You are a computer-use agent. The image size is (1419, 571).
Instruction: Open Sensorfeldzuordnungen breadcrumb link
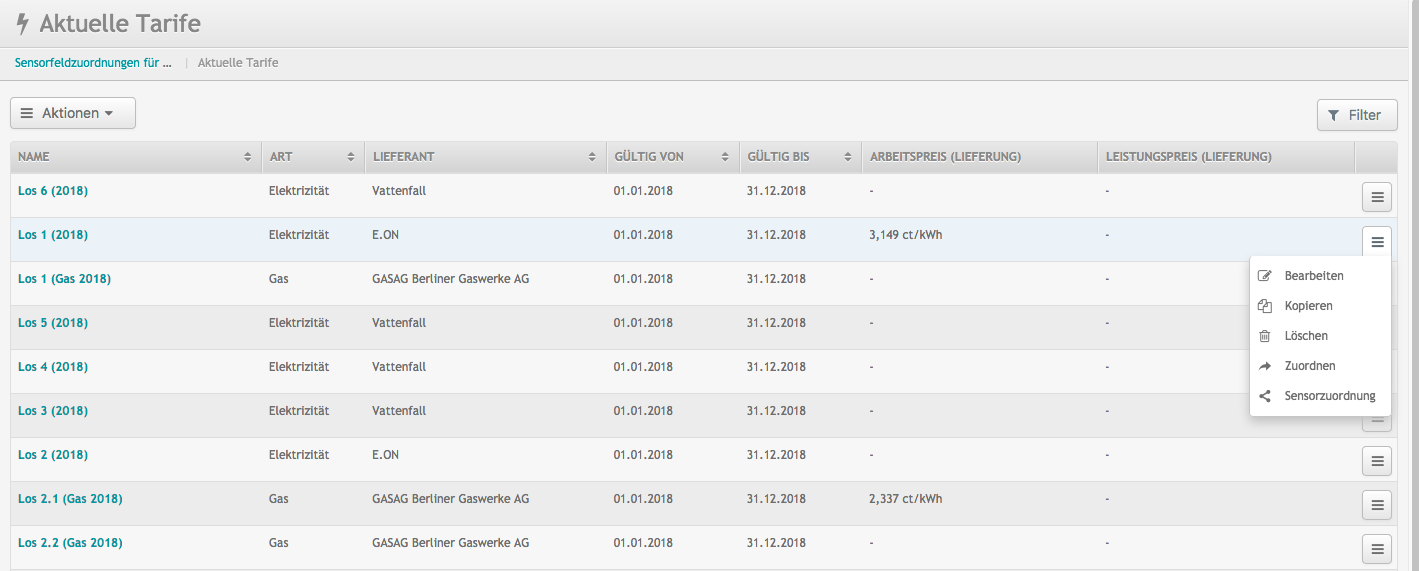pyautogui.click(x=94, y=63)
